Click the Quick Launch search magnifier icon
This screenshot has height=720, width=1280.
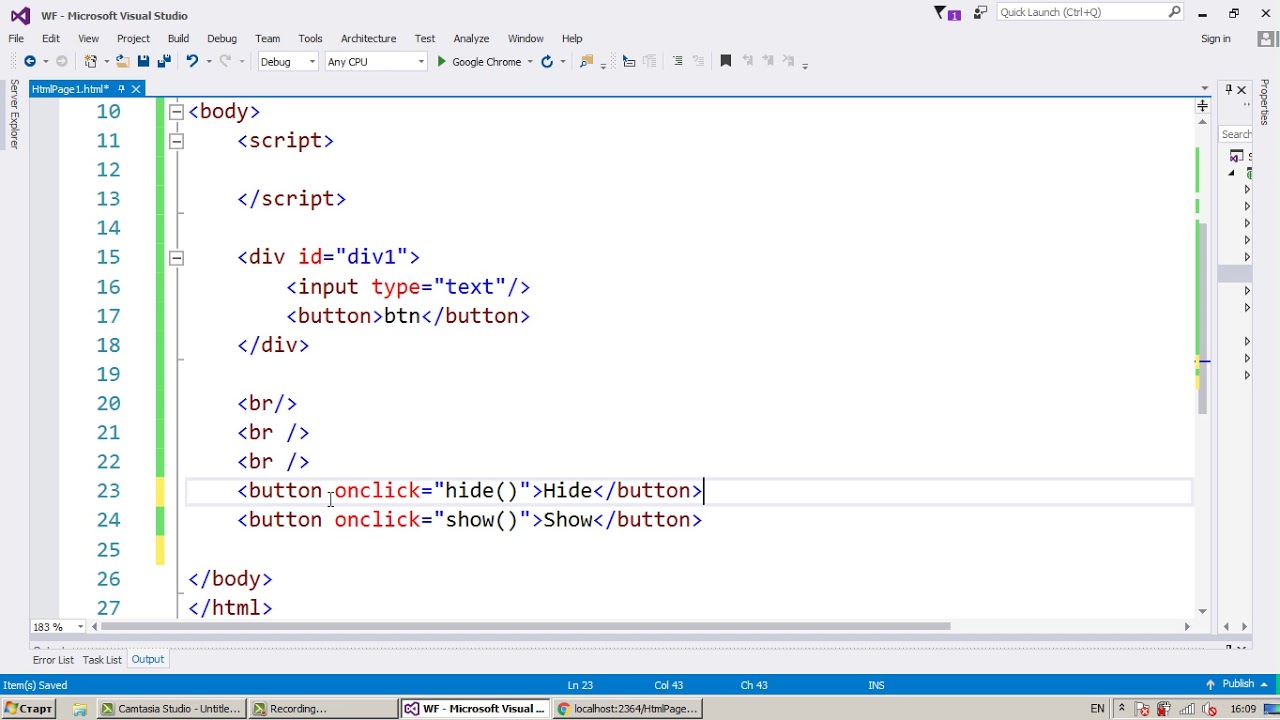pyautogui.click(x=1175, y=12)
